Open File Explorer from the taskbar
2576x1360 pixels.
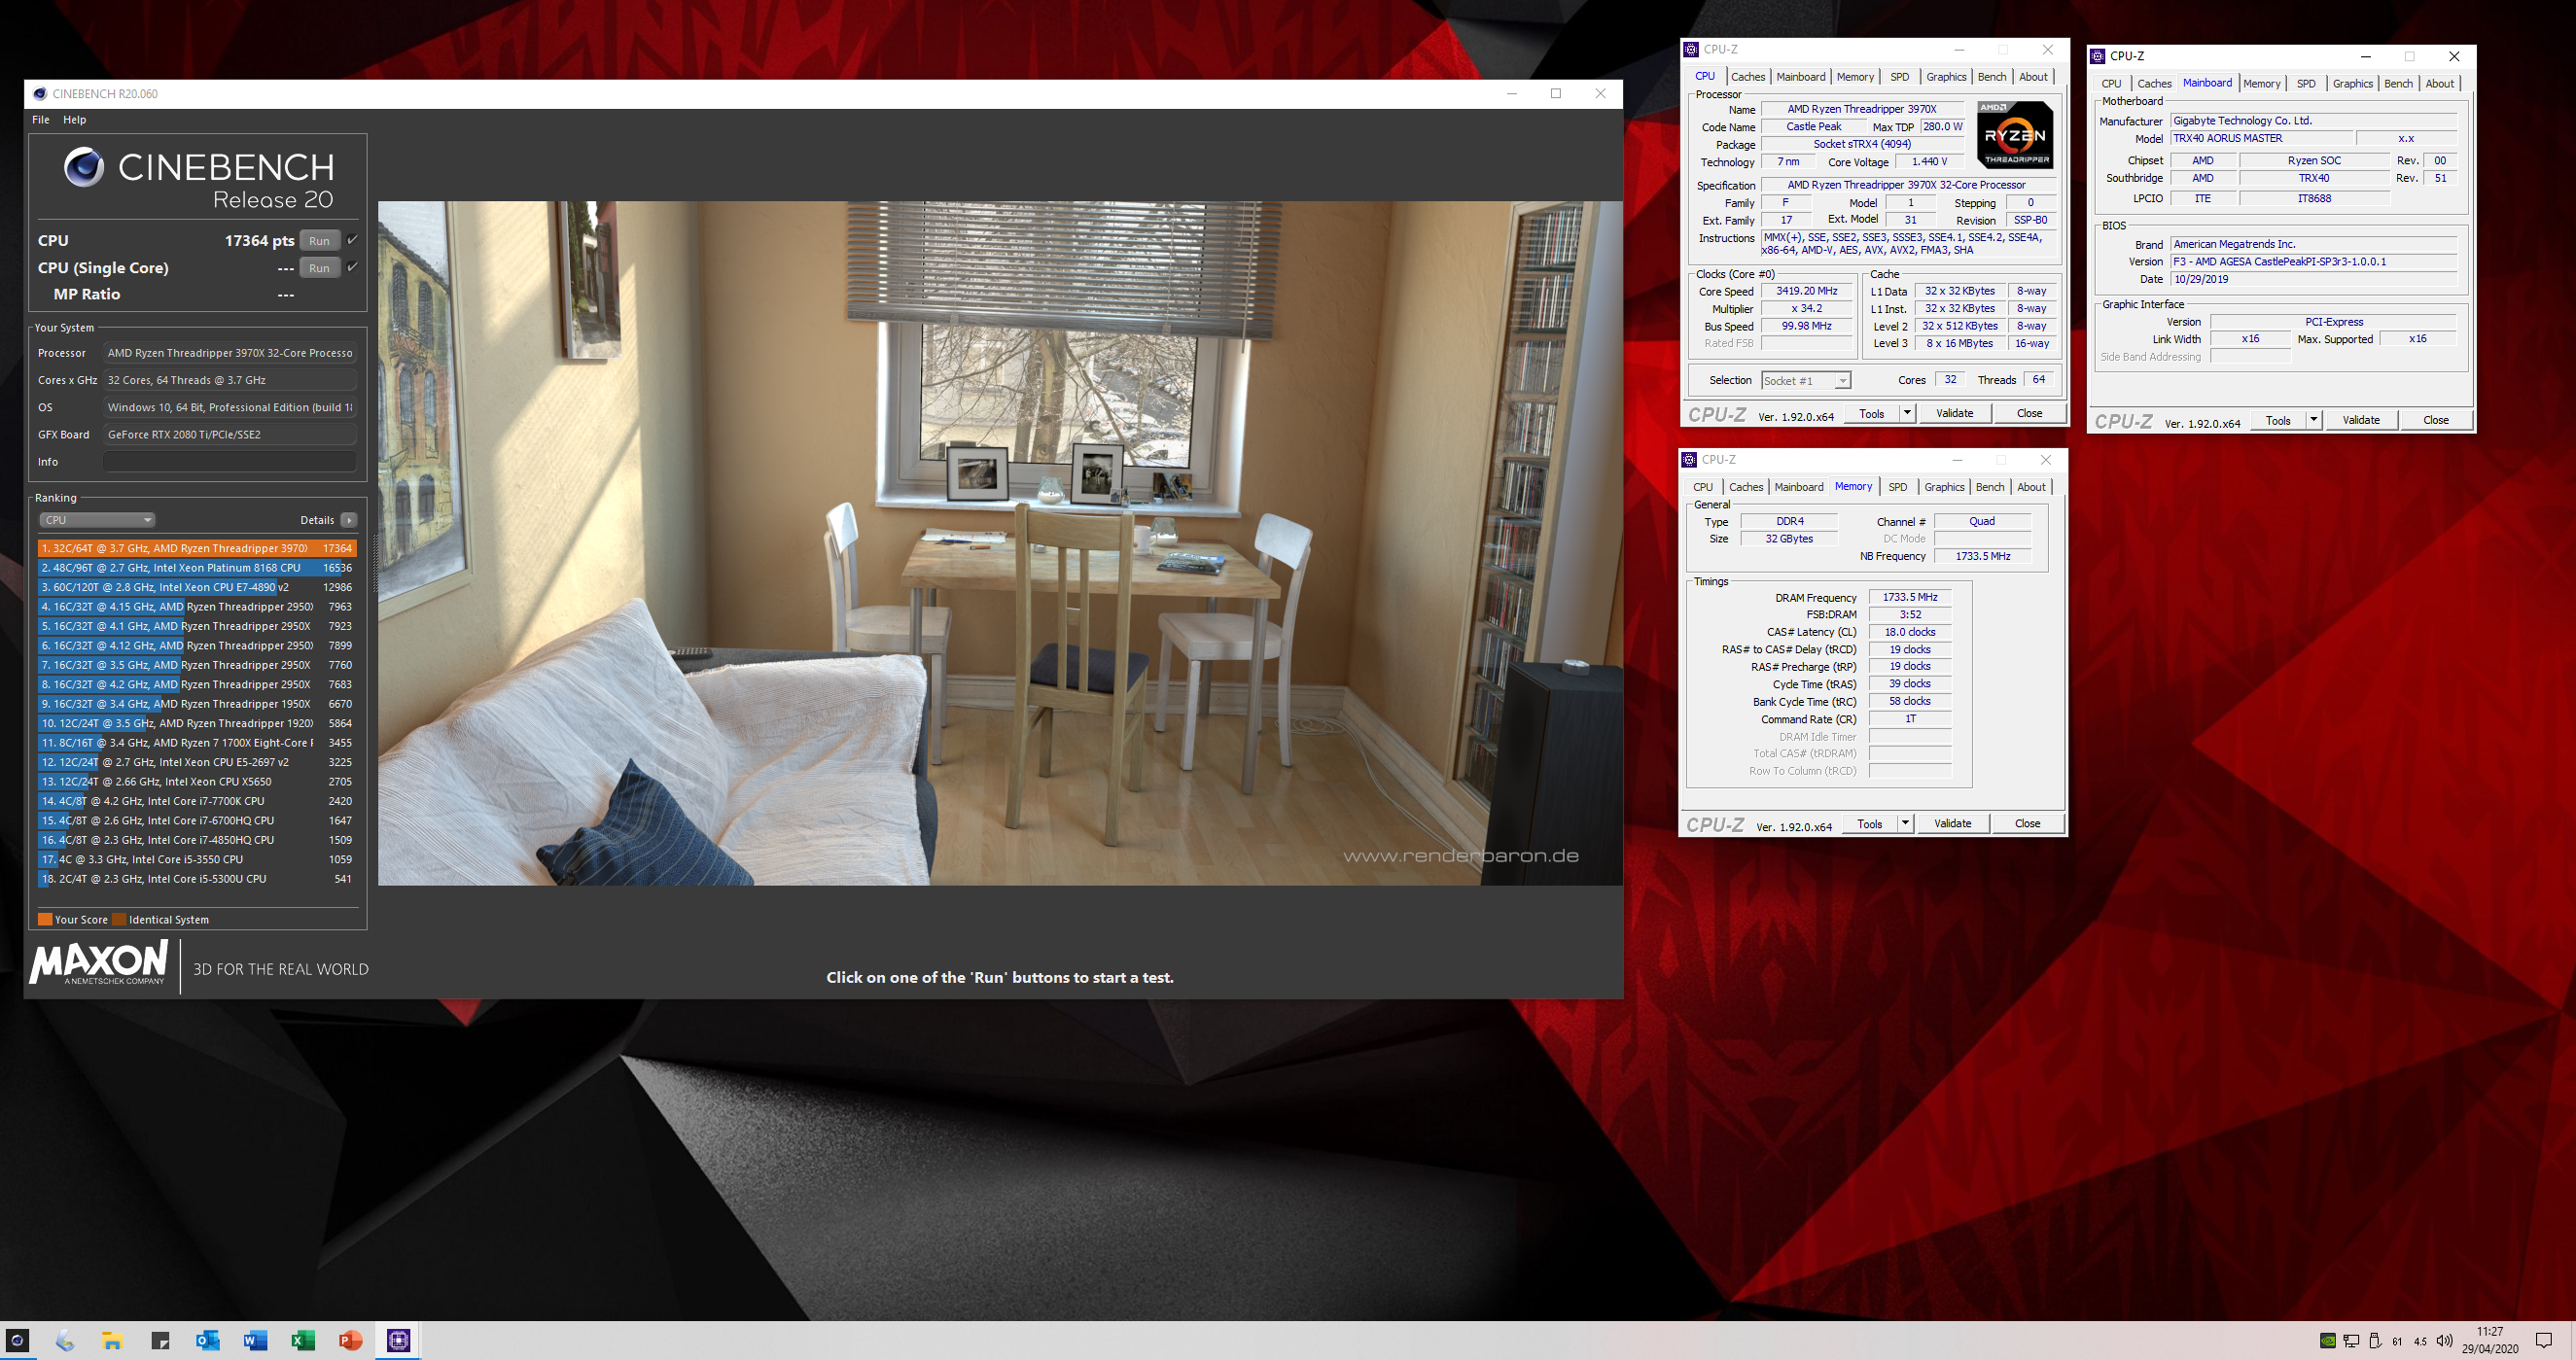pyautogui.click(x=112, y=1340)
